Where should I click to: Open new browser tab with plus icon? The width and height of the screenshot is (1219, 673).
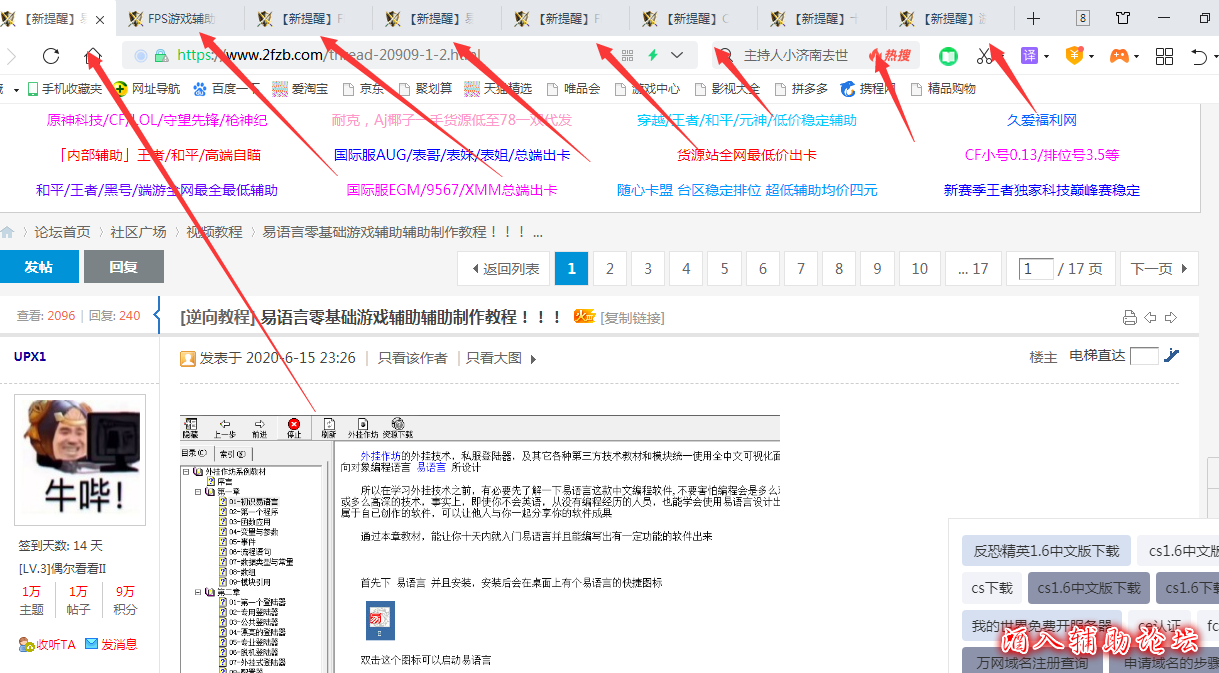(1034, 19)
